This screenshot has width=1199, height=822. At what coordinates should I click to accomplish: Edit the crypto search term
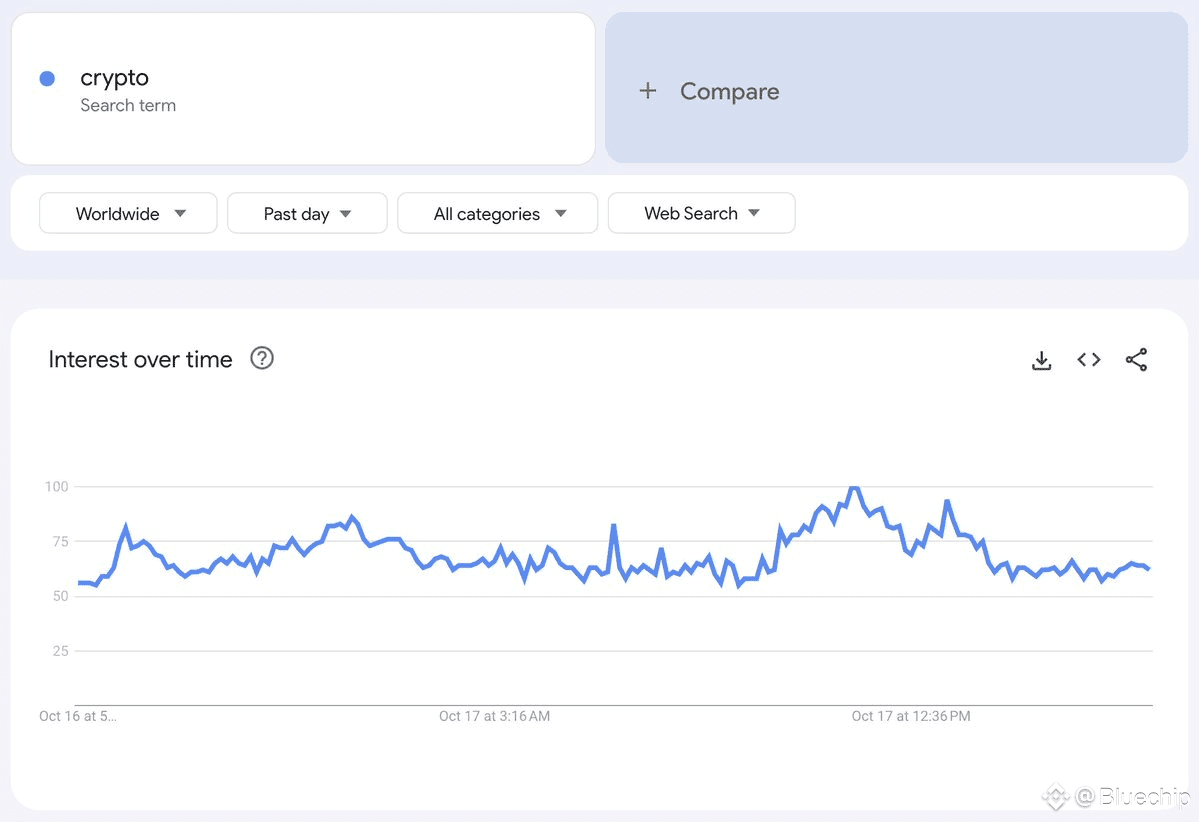pyautogui.click(x=115, y=78)
